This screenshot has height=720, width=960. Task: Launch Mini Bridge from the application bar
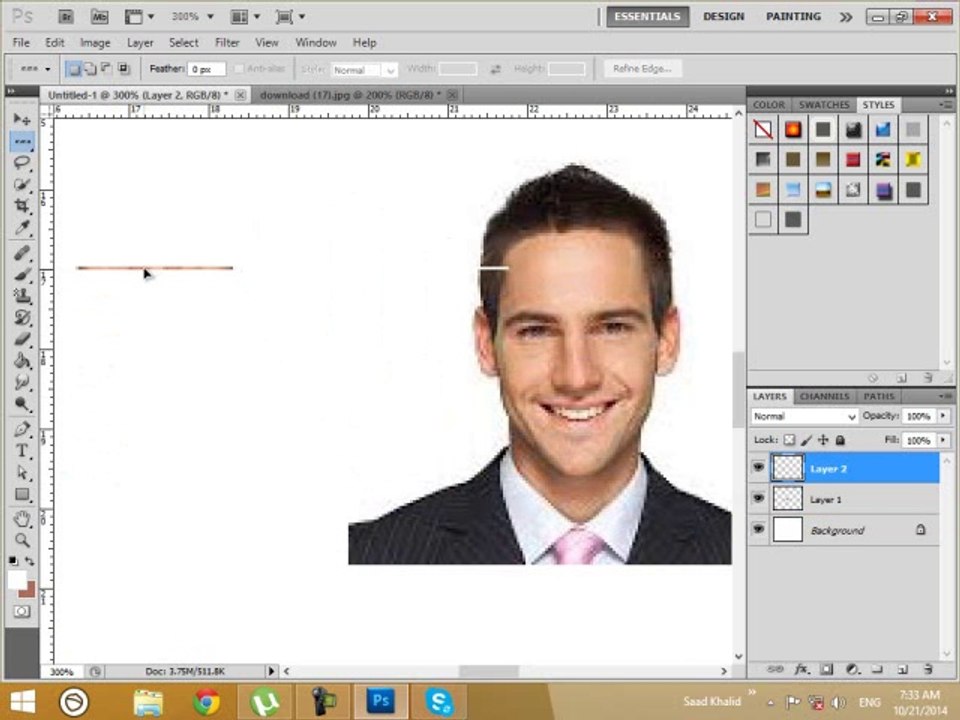(x=99, y=17)
